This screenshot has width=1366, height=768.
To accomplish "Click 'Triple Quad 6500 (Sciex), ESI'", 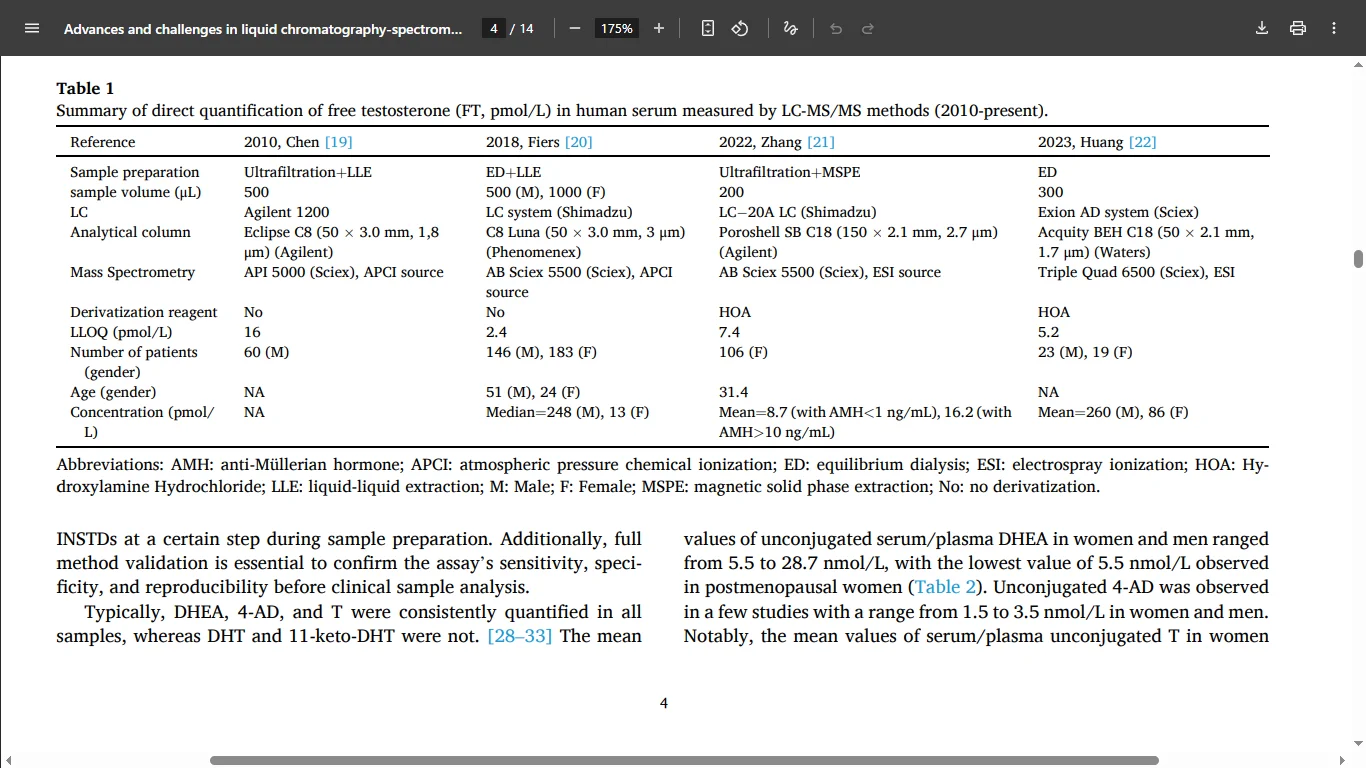I will point(1136,272).
